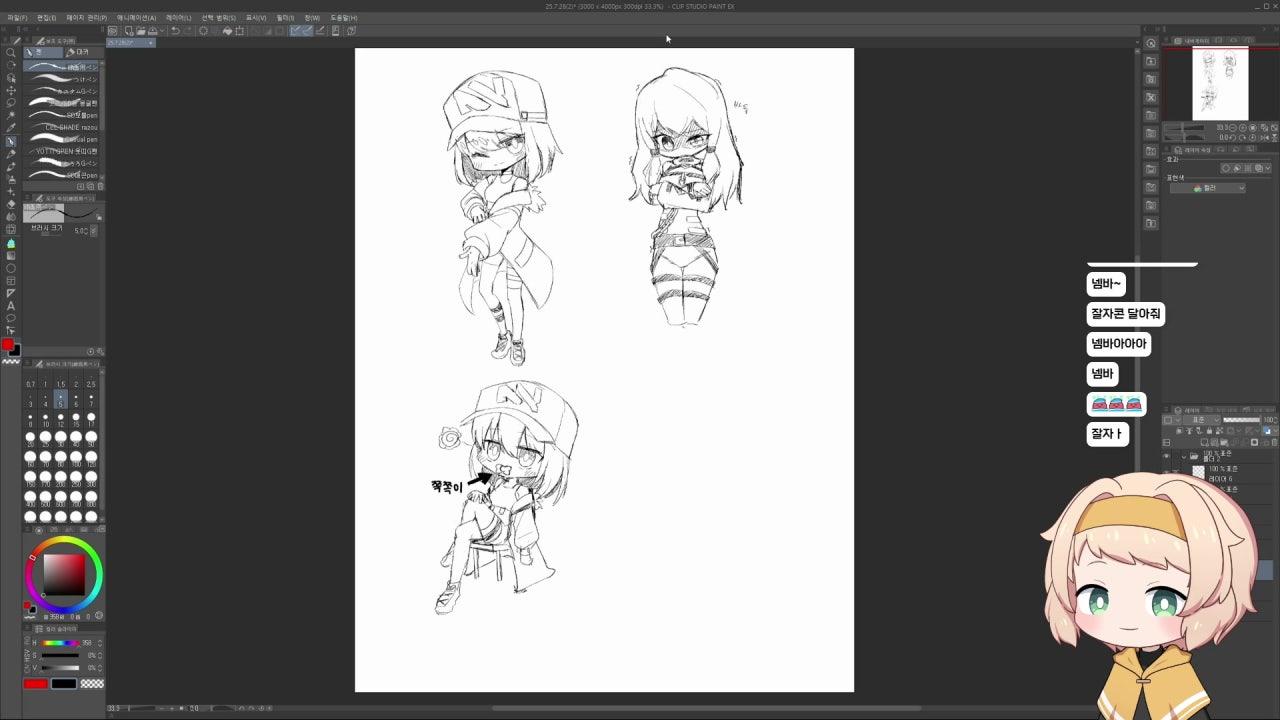Adjust the layer opacity slider

point(1241,420)
